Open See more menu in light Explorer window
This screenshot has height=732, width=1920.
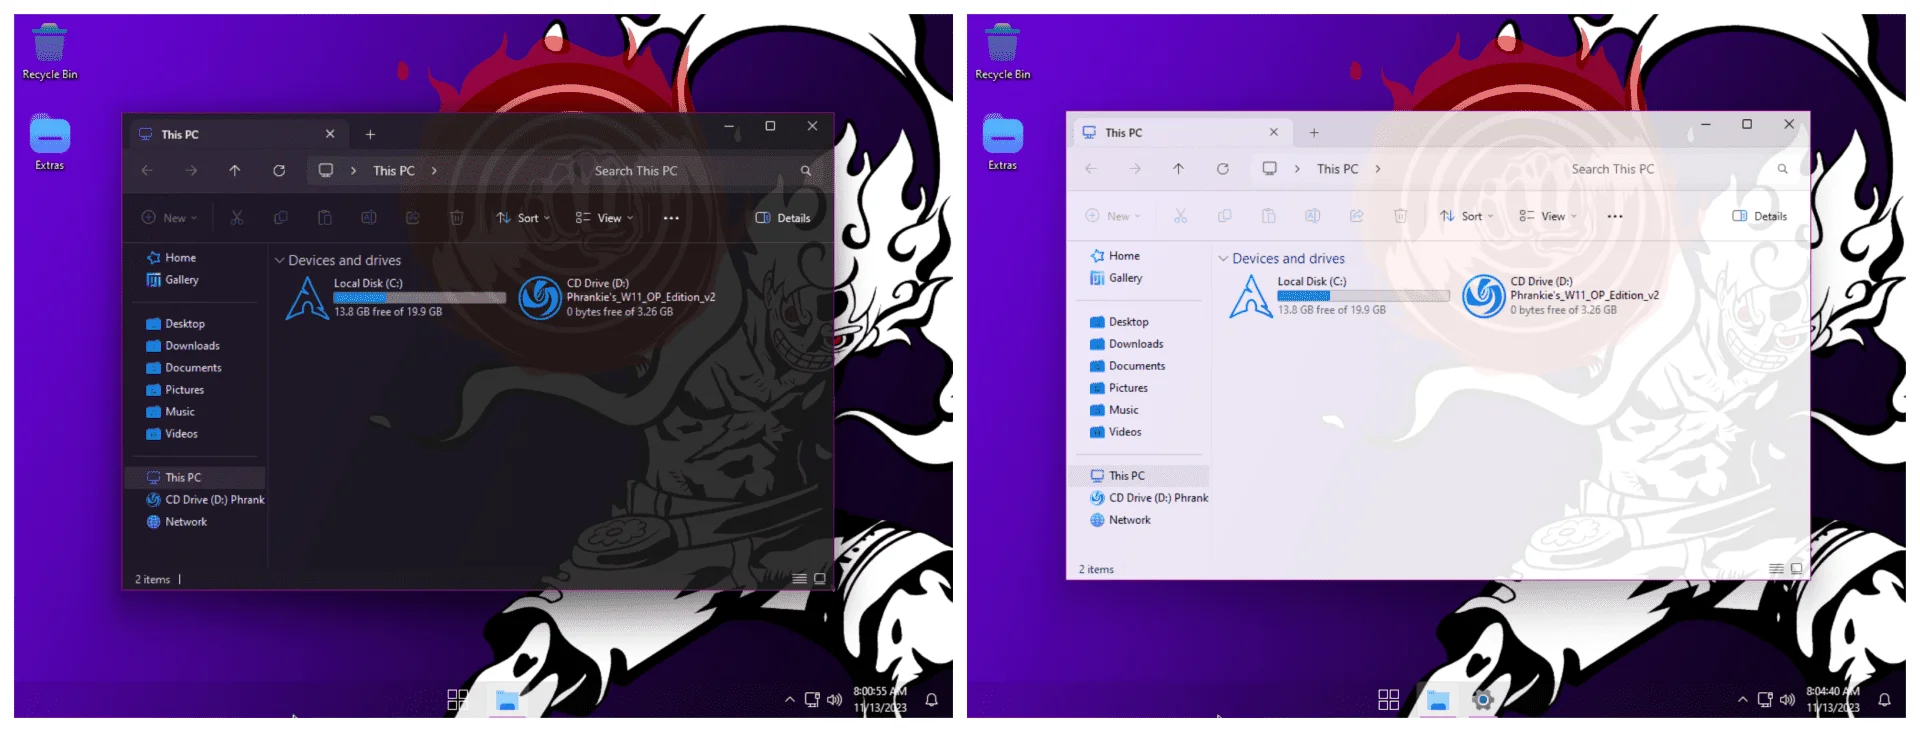click(x=1615, y=216)
